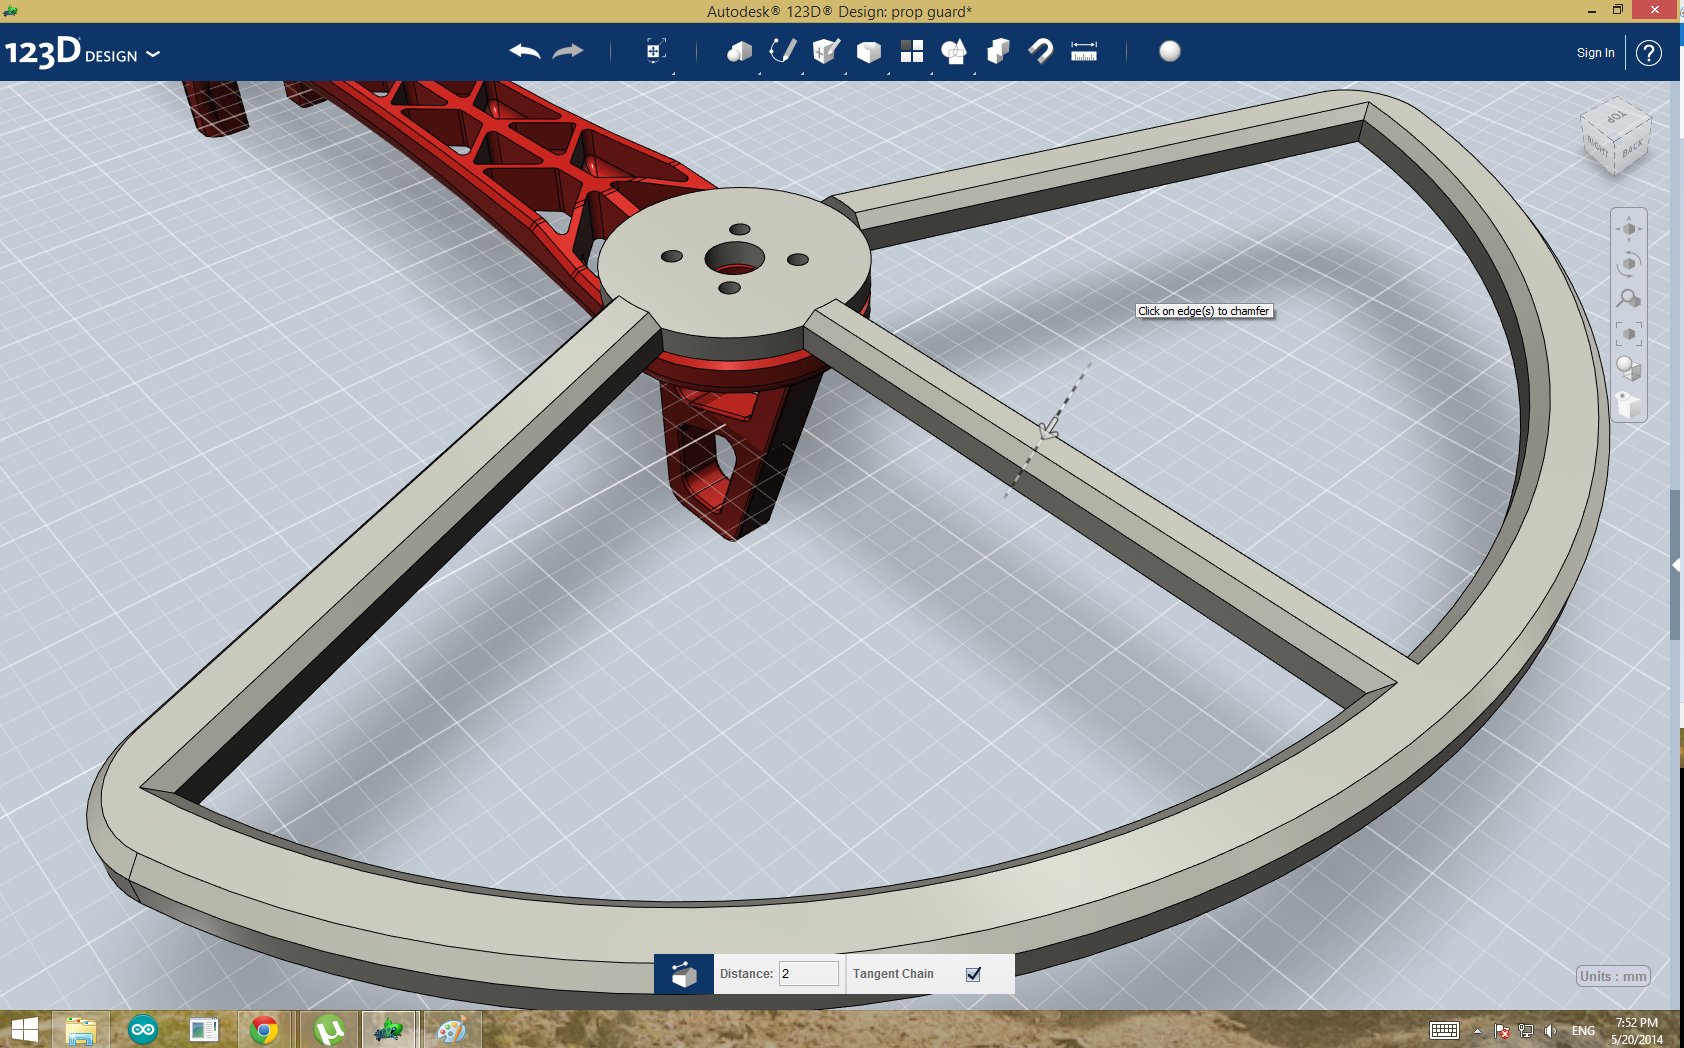
Task: Open the chamfer type selector in the bottom dialog
Action: pos(684,973)
